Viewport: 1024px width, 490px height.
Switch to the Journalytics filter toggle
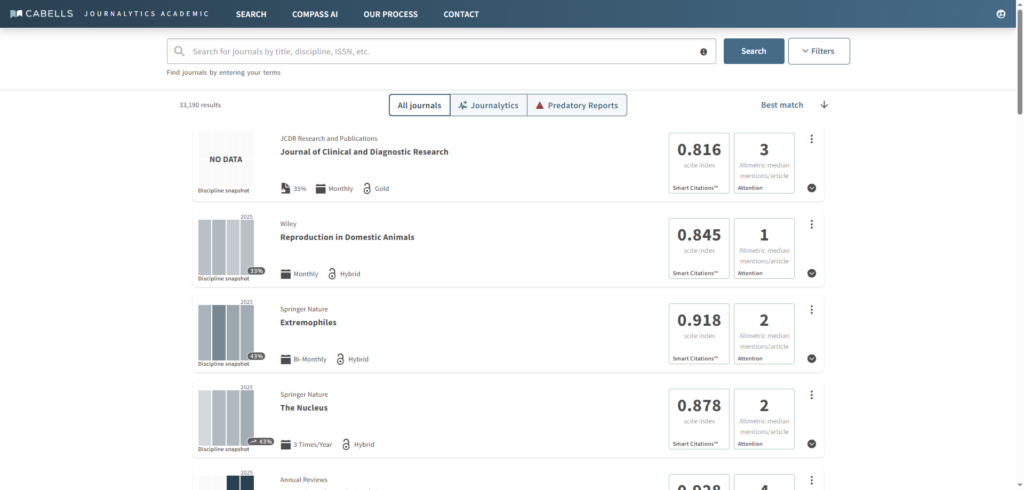pyautogui.click(x=488, y=105)
